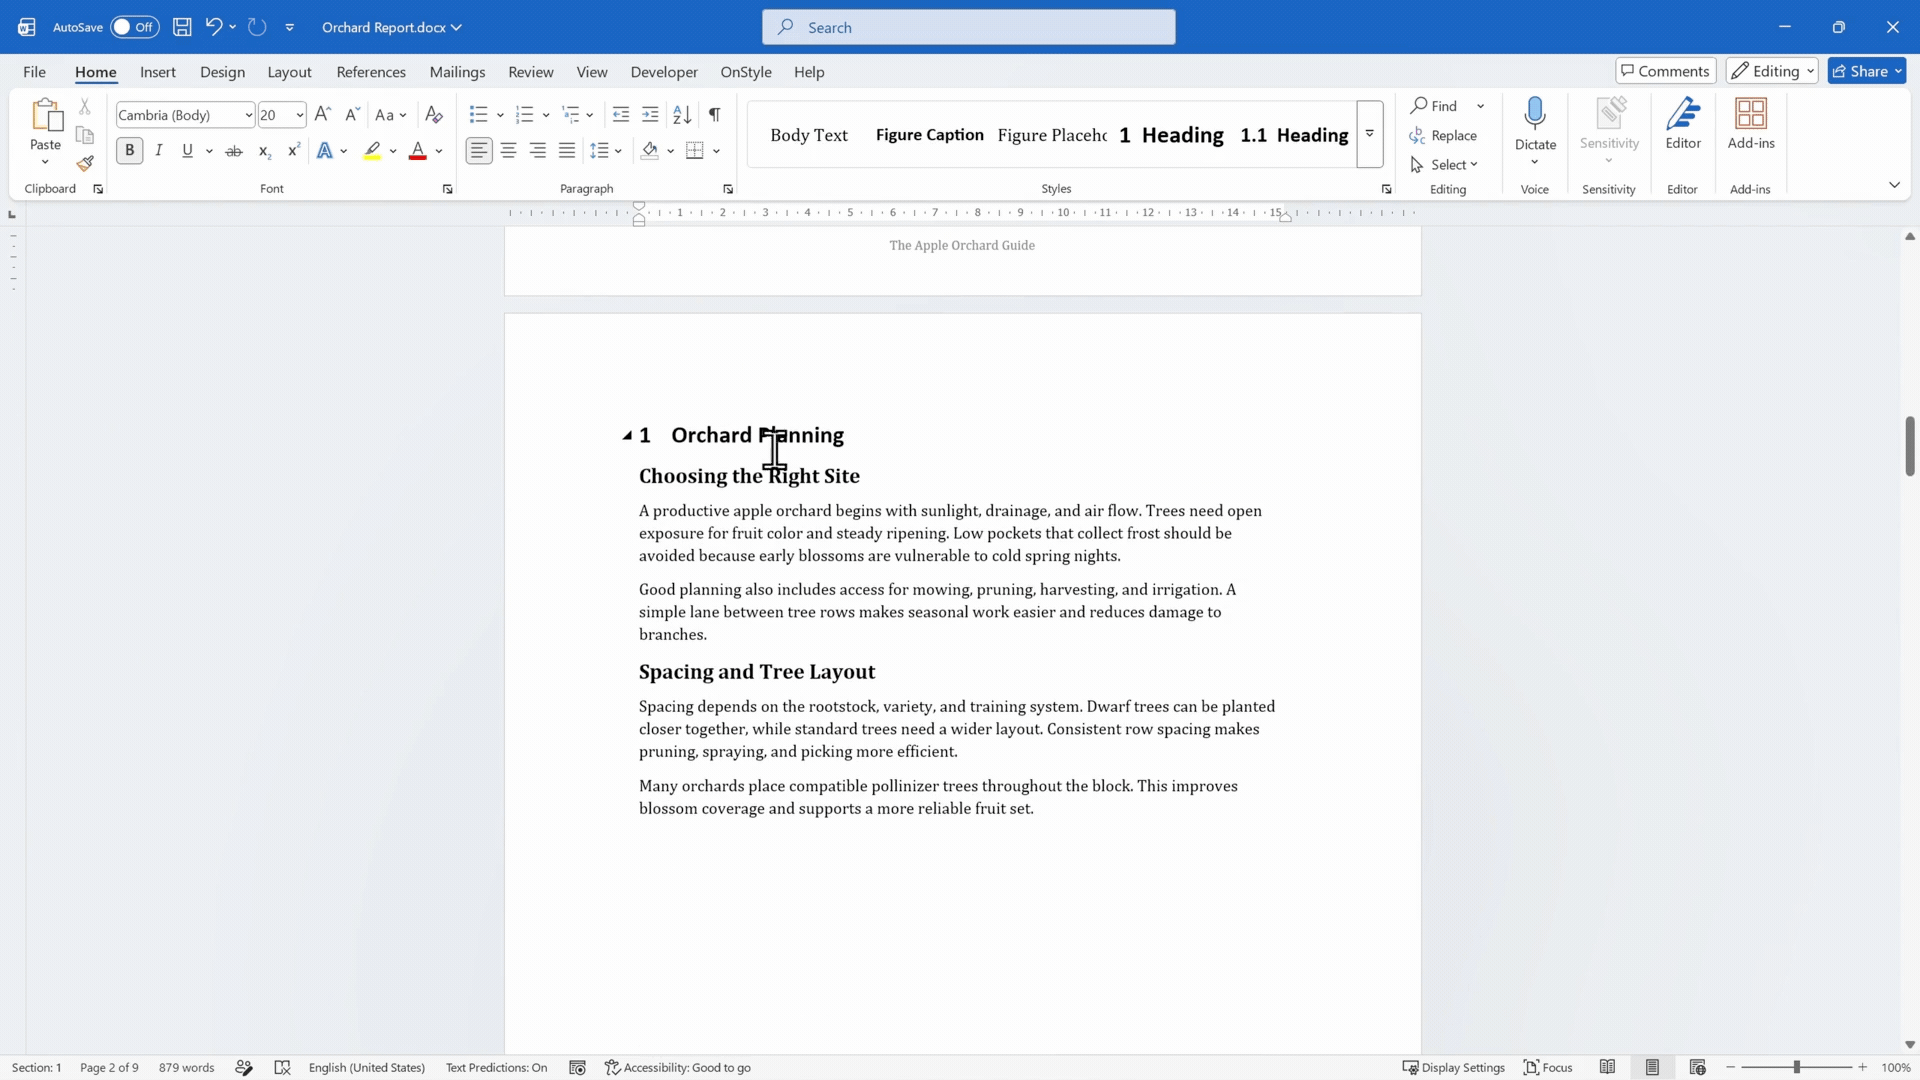Click the zoom slider handle
The width and height of the screenshot is (1920, 1080).
click(1797, 1067)
